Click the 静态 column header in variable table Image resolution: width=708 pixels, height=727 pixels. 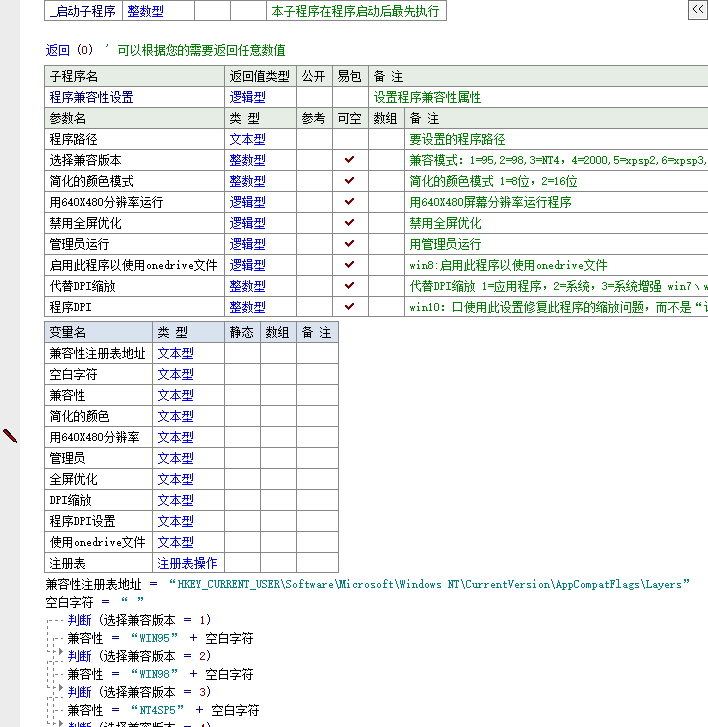242,332
